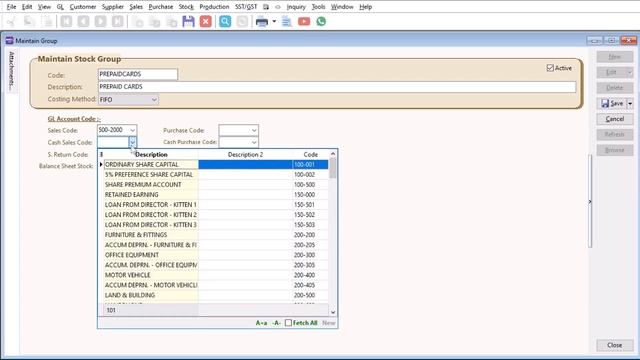640x360 pixels.
Task: Click the grayed refresh icon after Search
Action: pyautogui.click(x=242, y=22)
